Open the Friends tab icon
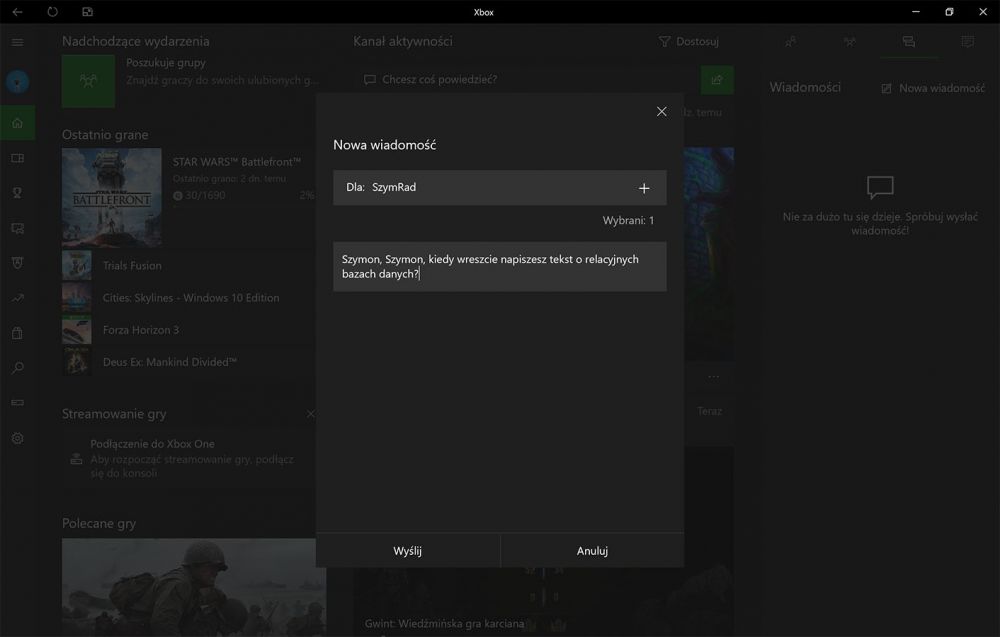1000x637 pixels. point(791,41)
